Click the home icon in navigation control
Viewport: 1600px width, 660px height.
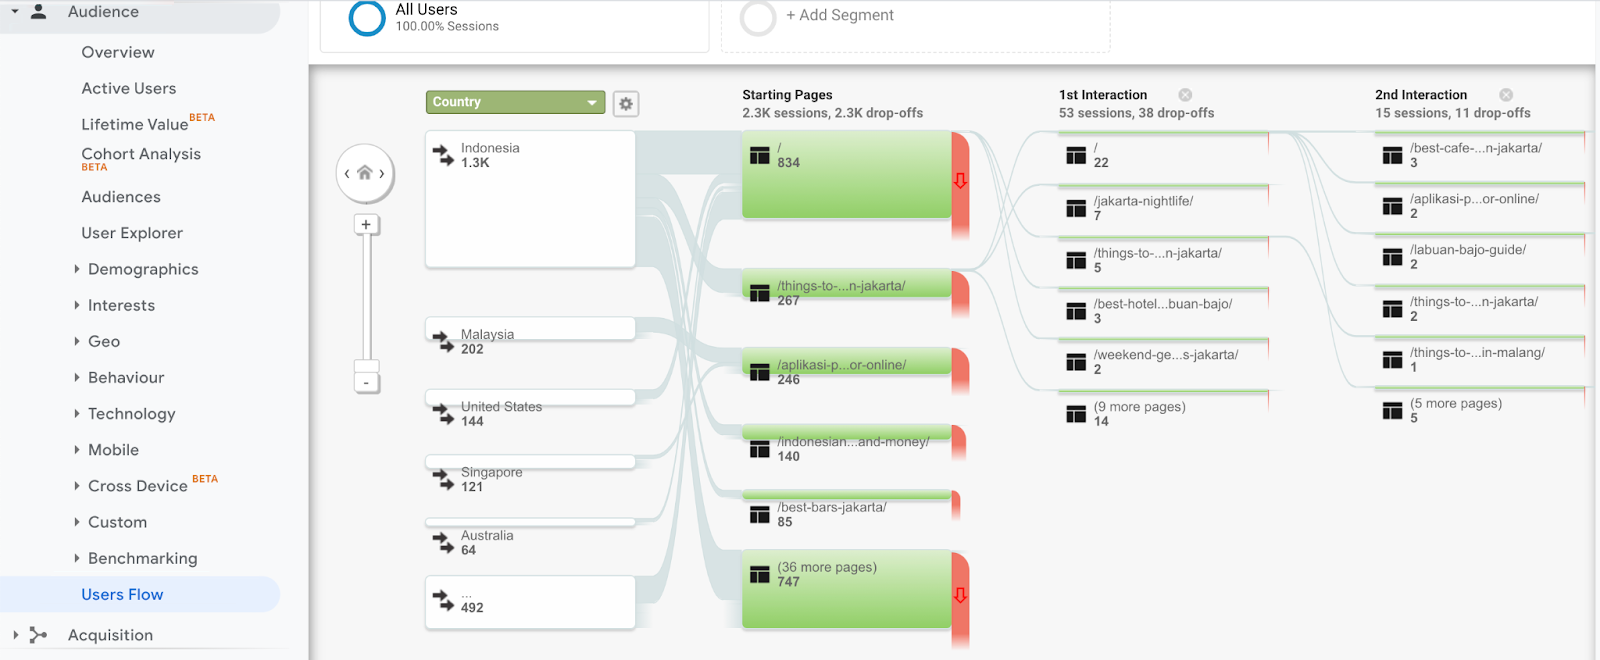(x=365, y=173)
